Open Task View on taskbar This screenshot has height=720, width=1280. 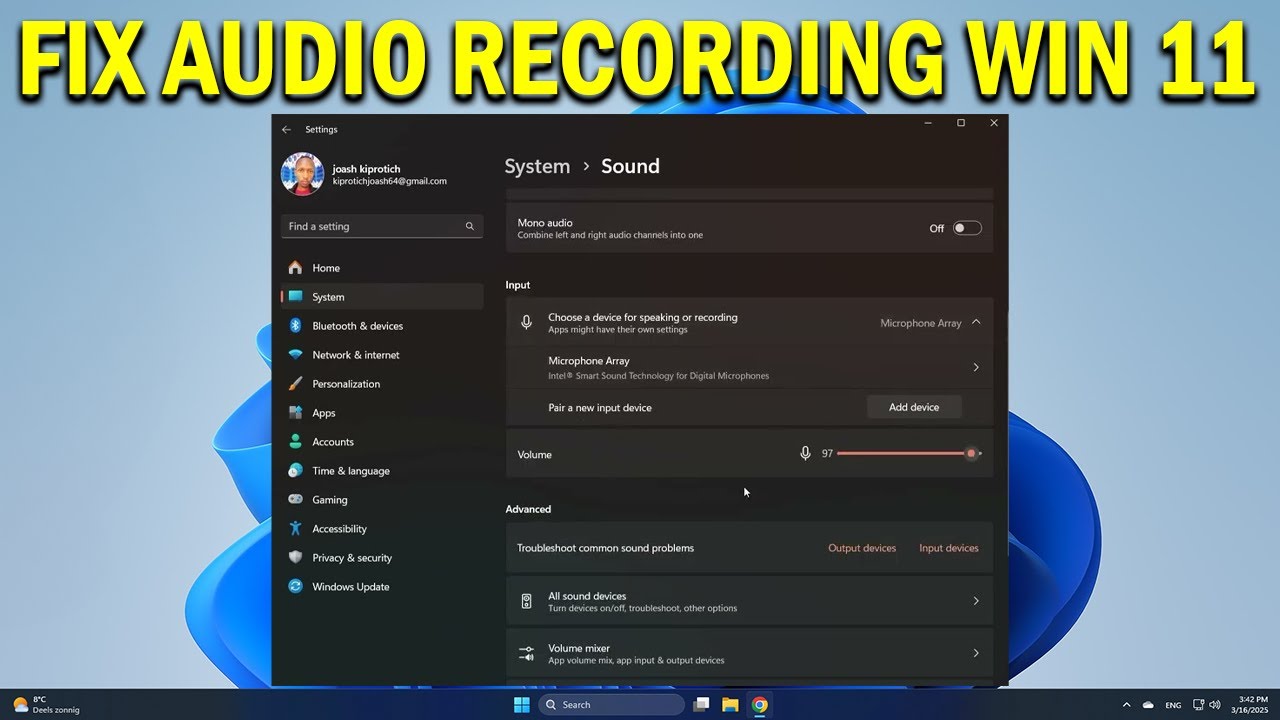click(701, 705)
